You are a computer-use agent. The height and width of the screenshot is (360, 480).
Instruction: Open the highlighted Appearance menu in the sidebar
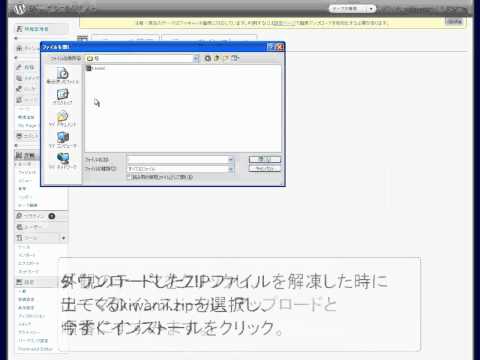click(x=27, y=155)
